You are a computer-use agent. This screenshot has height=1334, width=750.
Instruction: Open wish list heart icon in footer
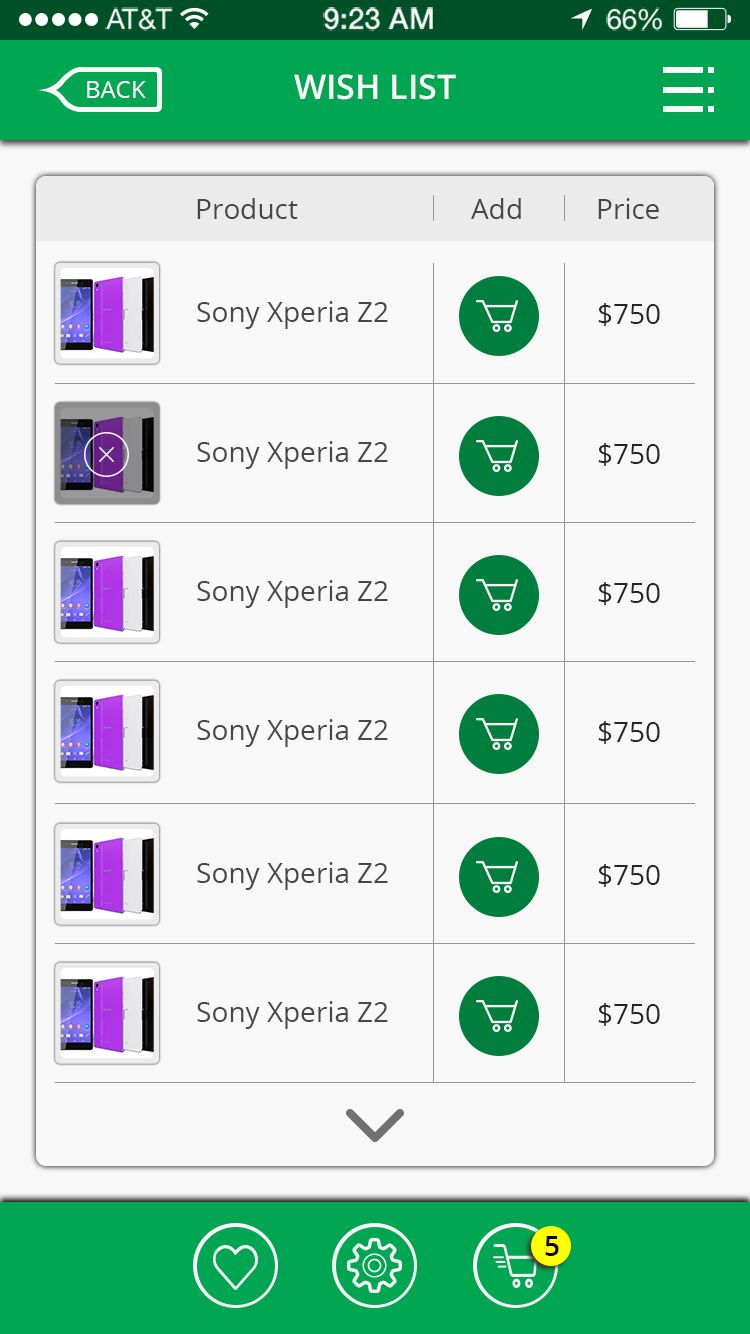pyautogui.click(x=235, y=1266)
